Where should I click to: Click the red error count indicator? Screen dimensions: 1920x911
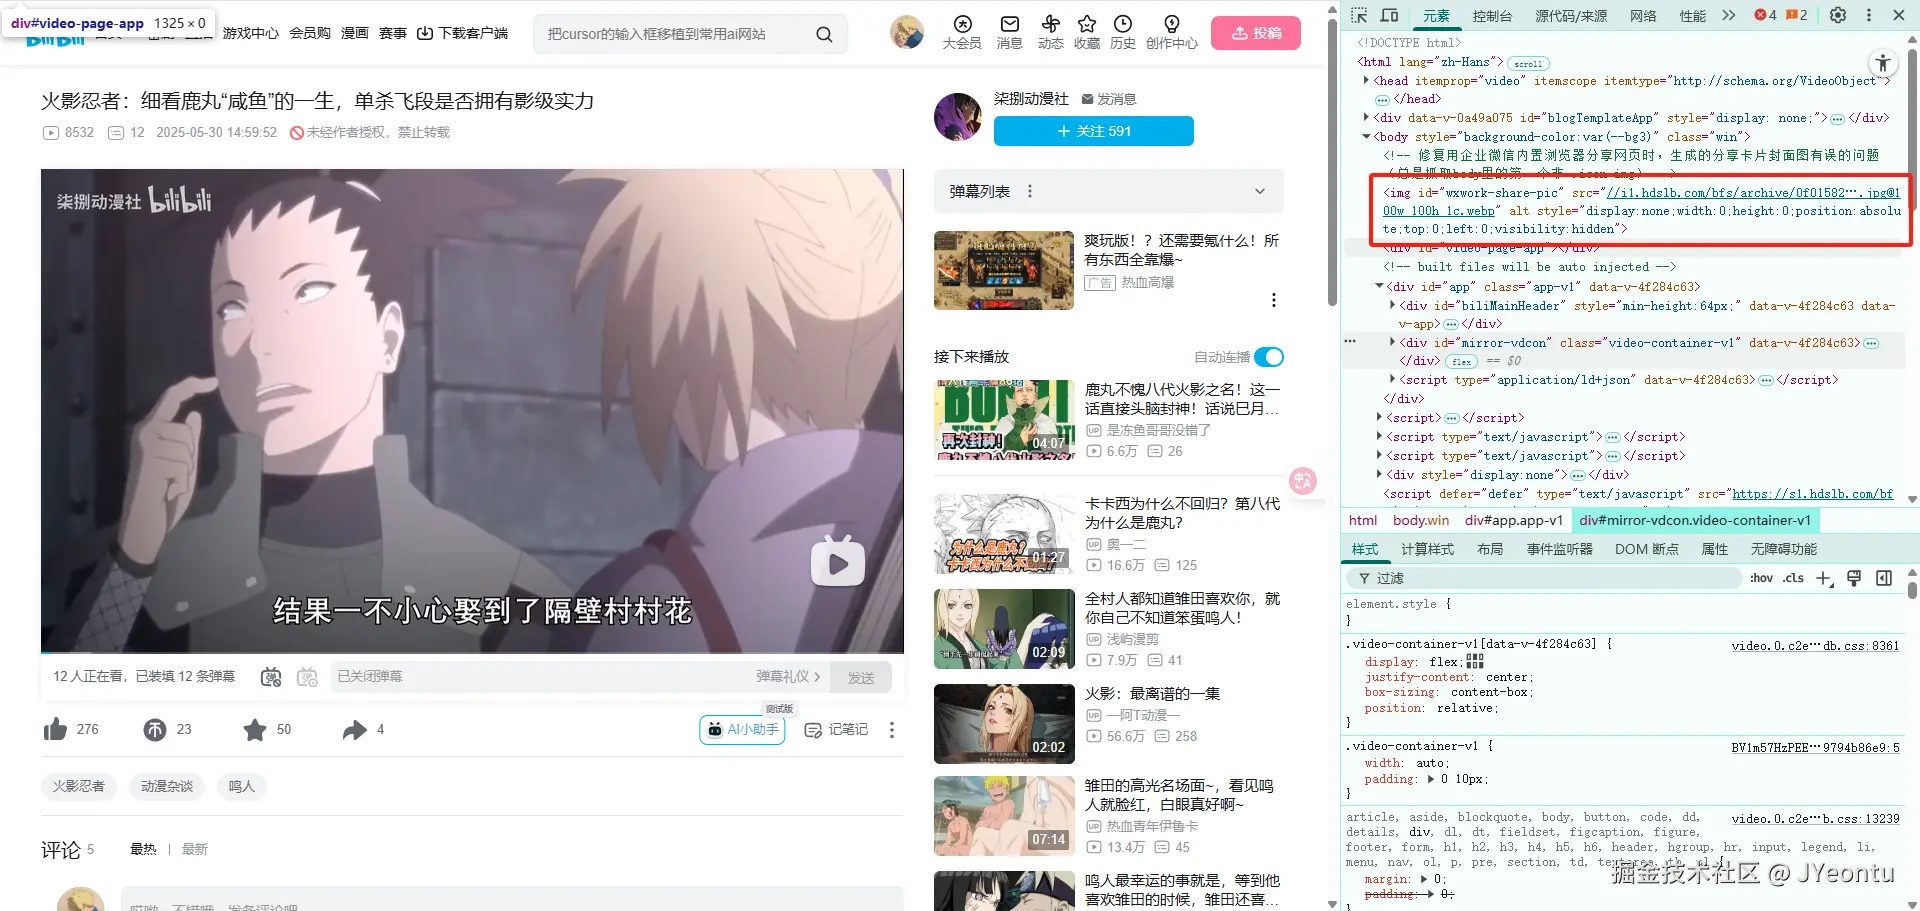tap(1765, 15)
